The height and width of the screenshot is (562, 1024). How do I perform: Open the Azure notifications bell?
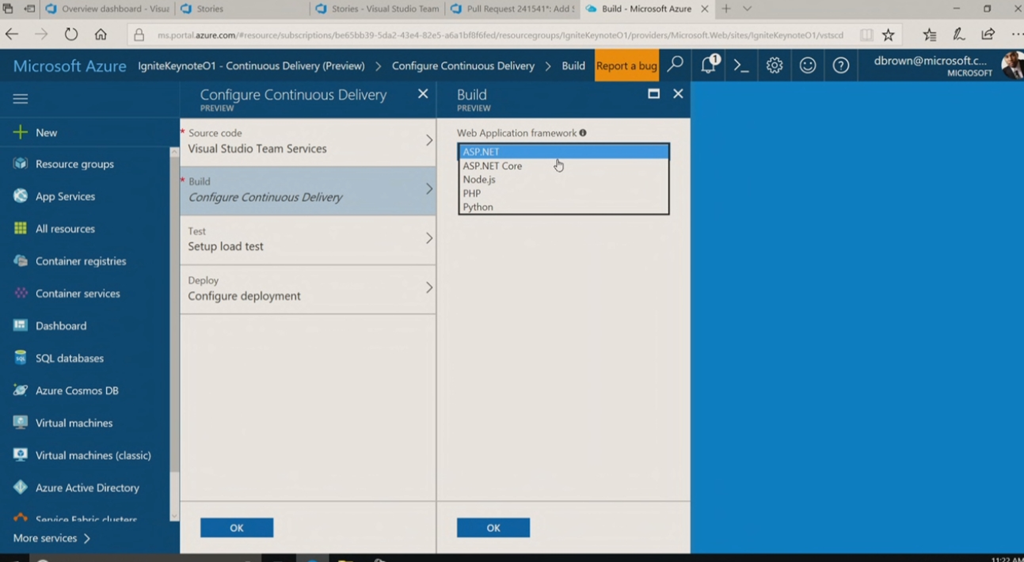(708, 66)
